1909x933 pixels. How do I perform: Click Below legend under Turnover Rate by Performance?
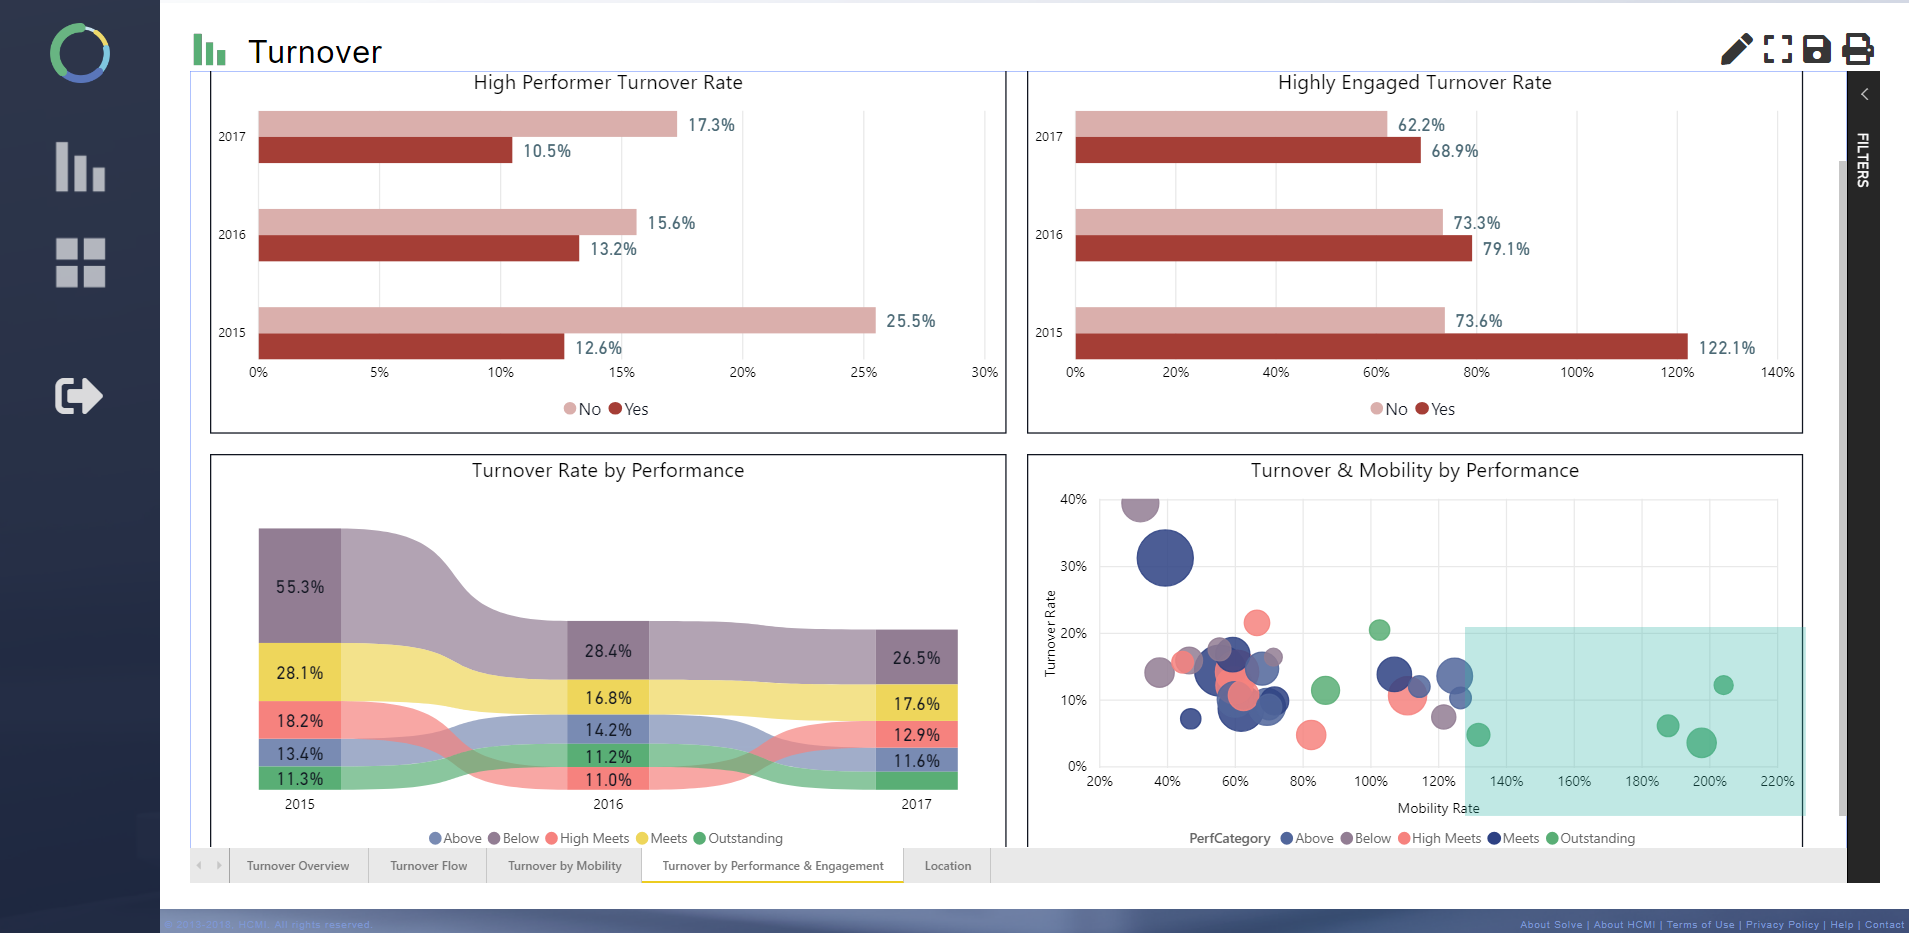click(x=513, y=838)
